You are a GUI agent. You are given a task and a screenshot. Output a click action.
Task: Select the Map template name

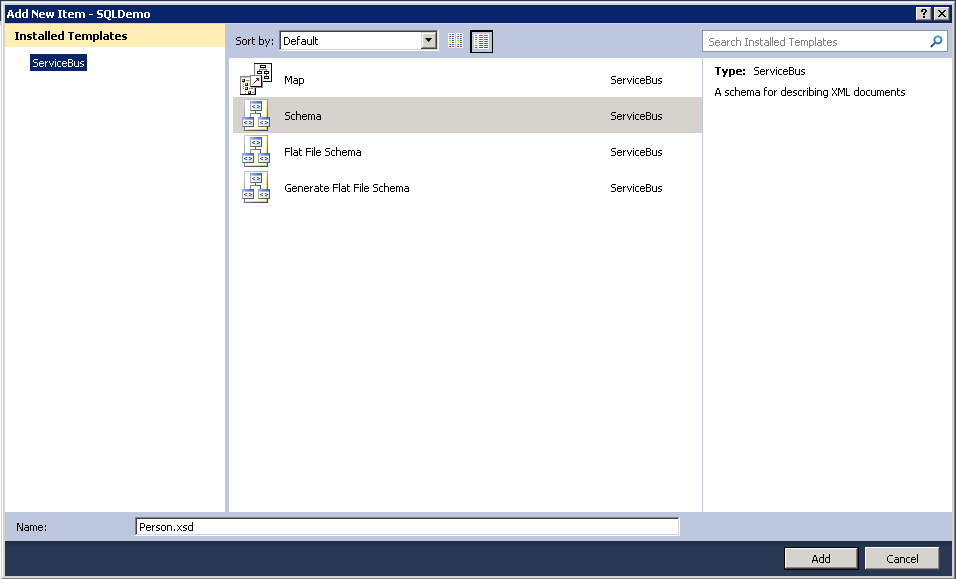click(294, 80)
